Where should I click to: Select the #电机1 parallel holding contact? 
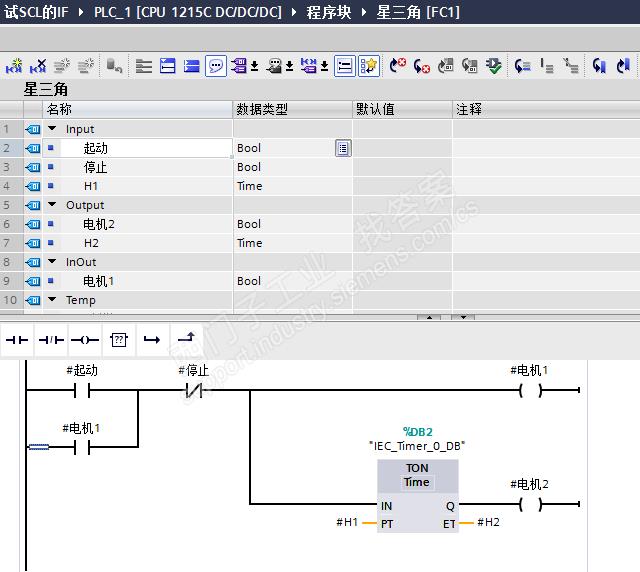pos(82,447)
